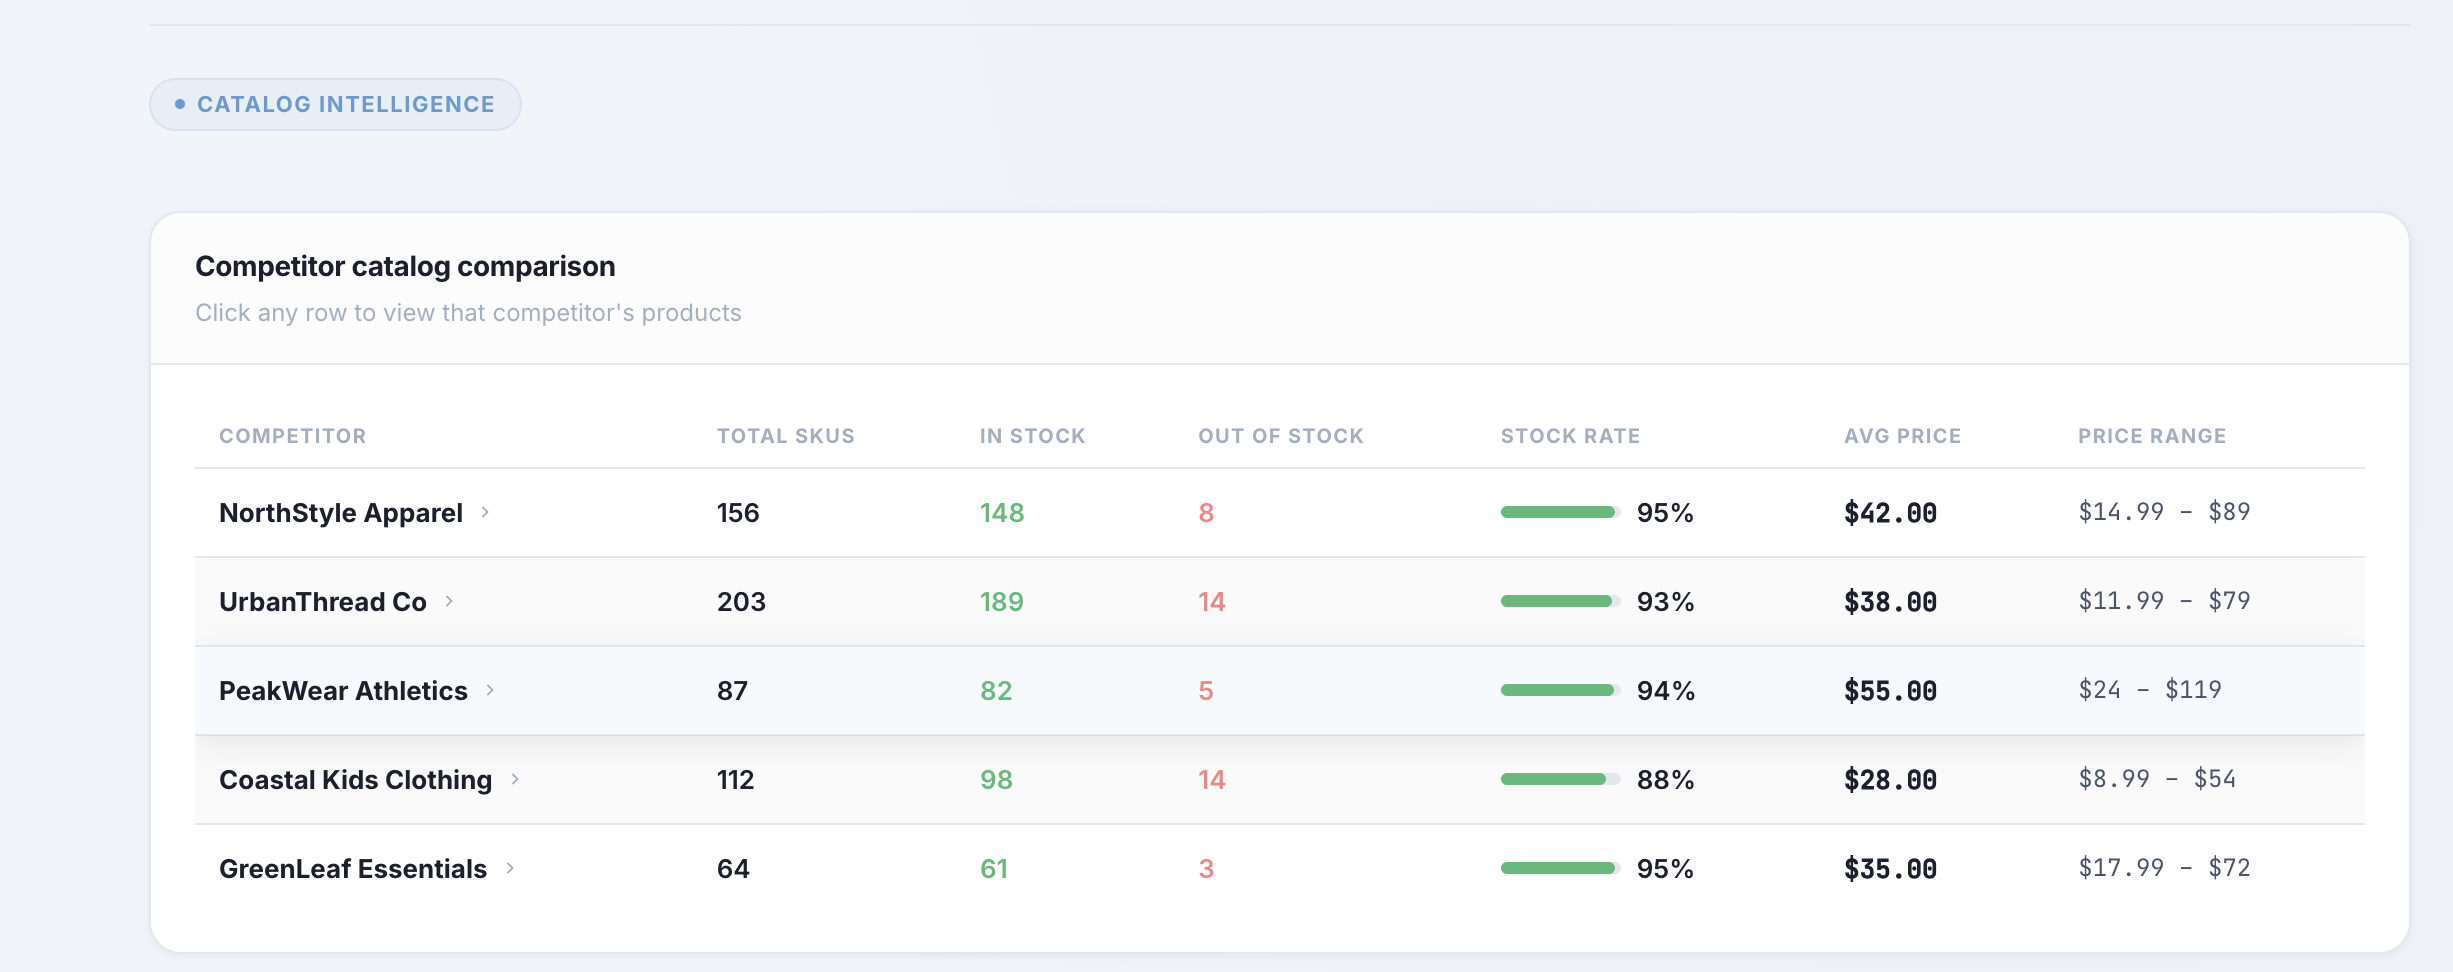Sort by the COMPETITOR column header
This screenshot has height=972, width=2453.
point(294,435)
